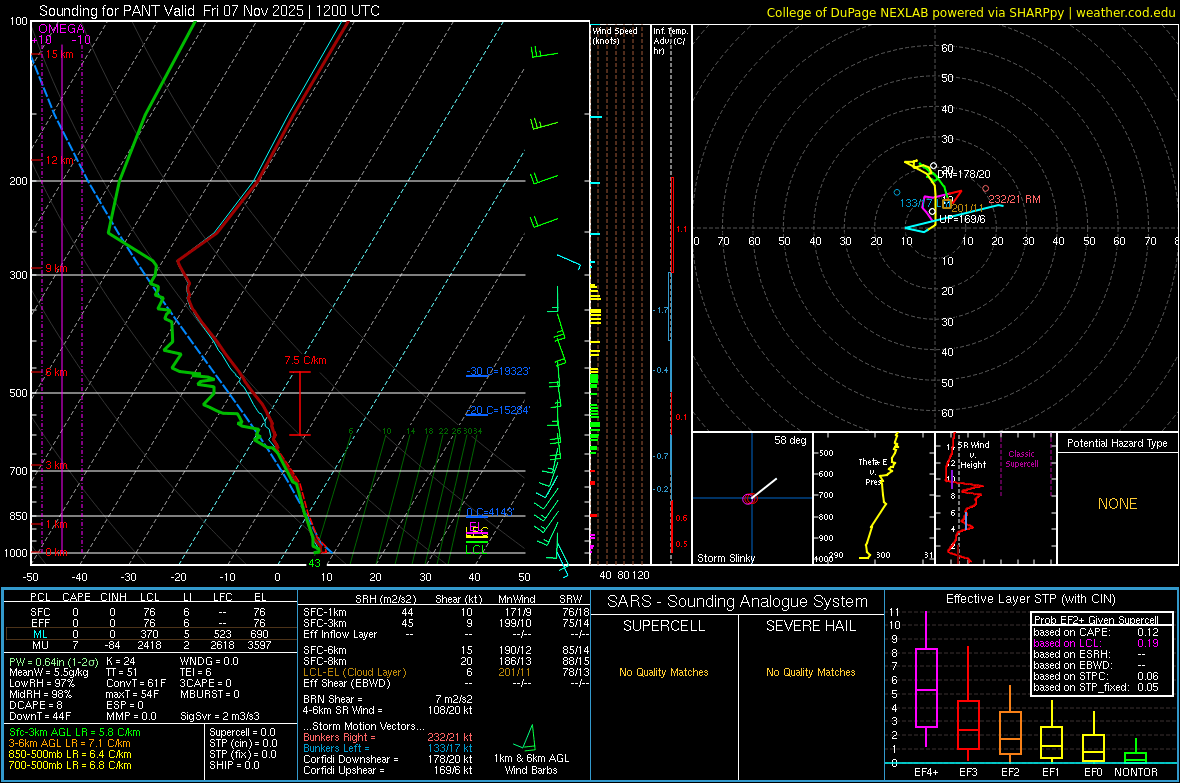Click the 'based on LCL: 0.19' probability row

coord(1096,644)
